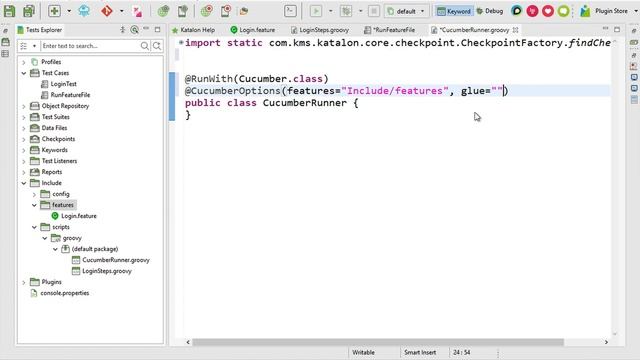Collapse the Include folder node
Viewport: 640px width, 360px height.
pyautogui.click(x=24, y=183)
